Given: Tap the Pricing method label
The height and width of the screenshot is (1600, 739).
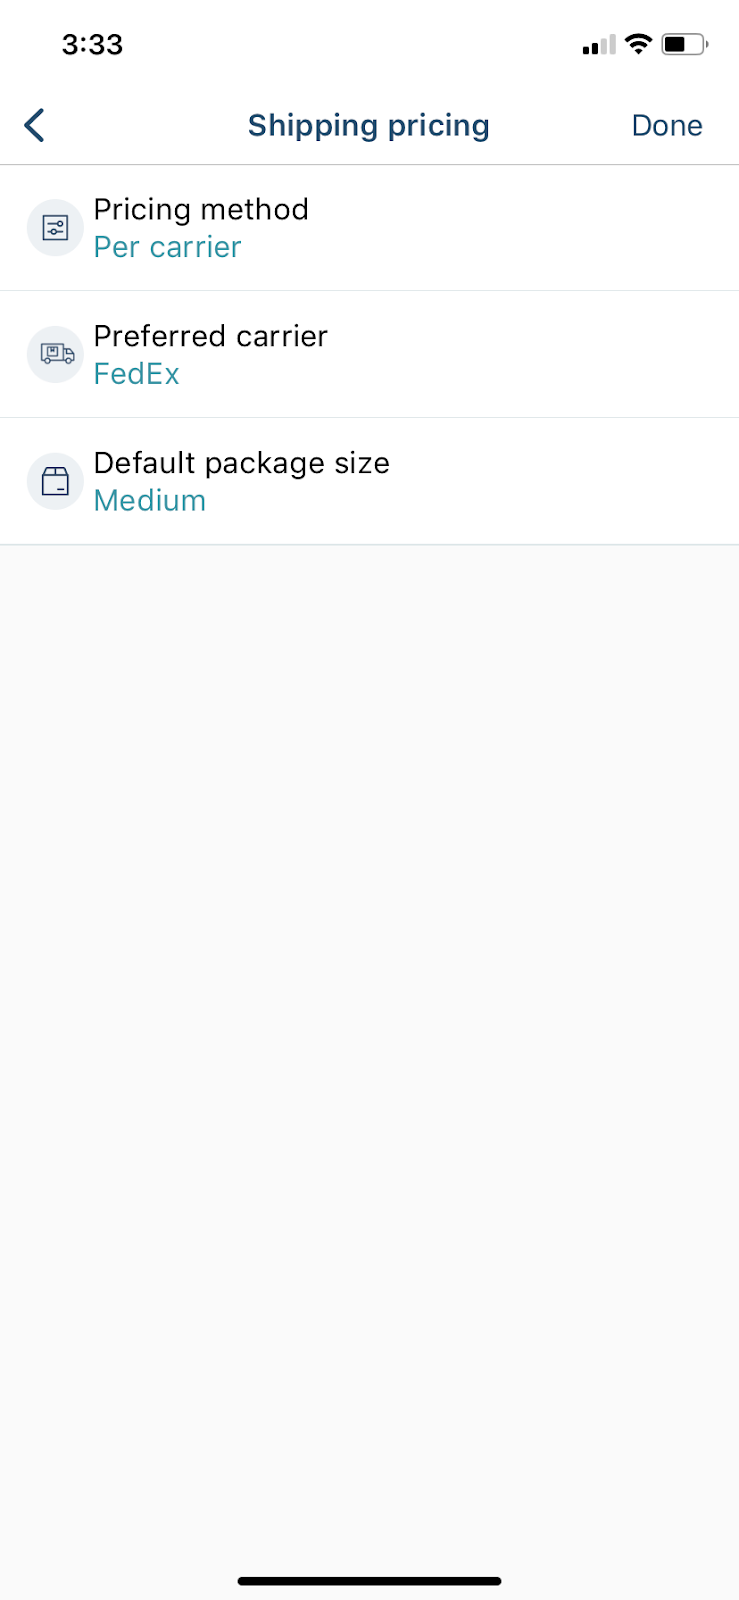Looking at the screenshot, I should coord(201,209).
